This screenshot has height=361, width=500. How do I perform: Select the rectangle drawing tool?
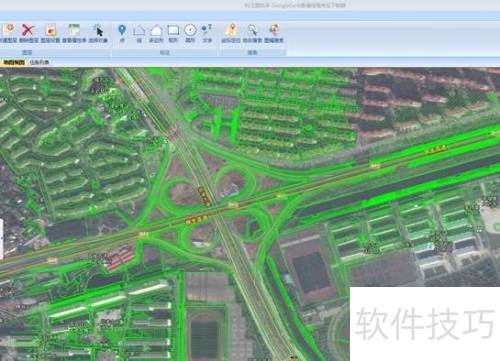(173, 30)
